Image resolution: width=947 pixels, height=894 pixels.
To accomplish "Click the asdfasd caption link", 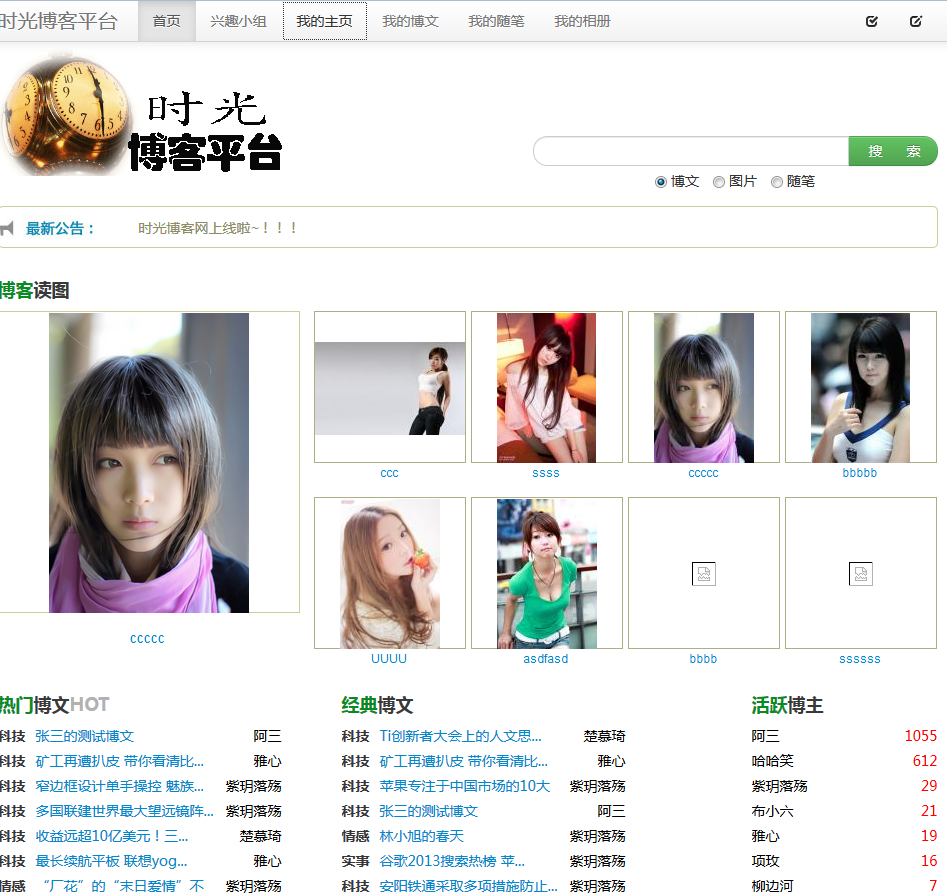I will pos(546,658).
